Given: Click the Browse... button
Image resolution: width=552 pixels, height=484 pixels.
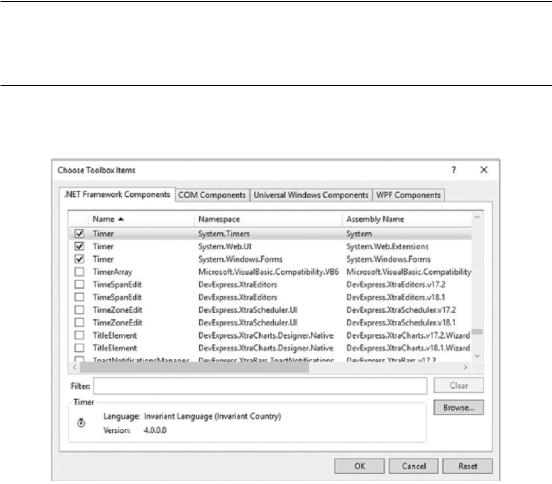Looking at the screenshot, I should pos(459,407).
